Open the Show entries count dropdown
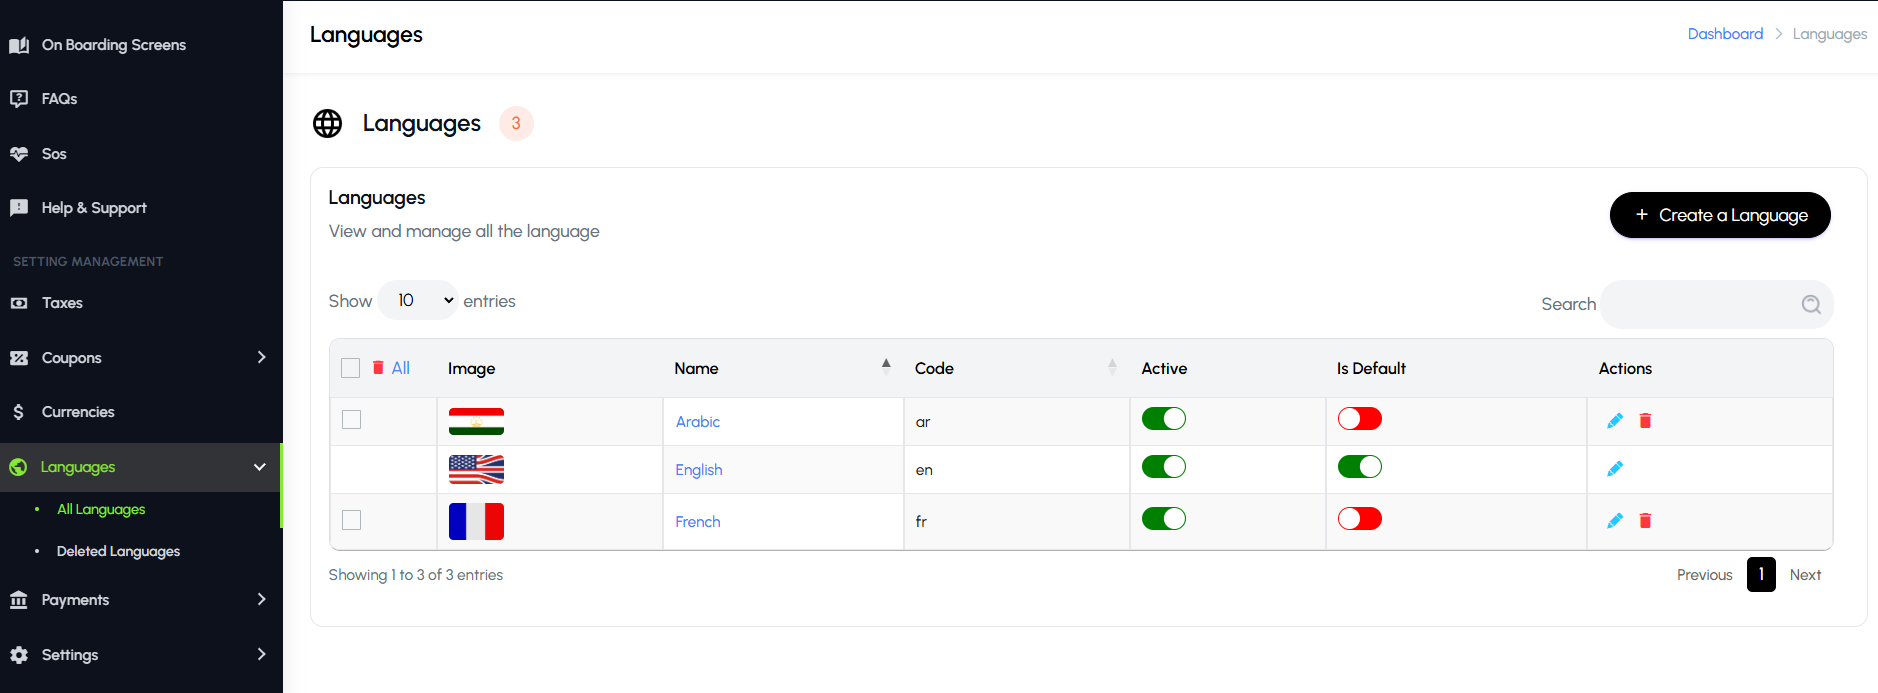Viewport: 1878px width, 693px height. pyautogui.click(x=418, y=301)
